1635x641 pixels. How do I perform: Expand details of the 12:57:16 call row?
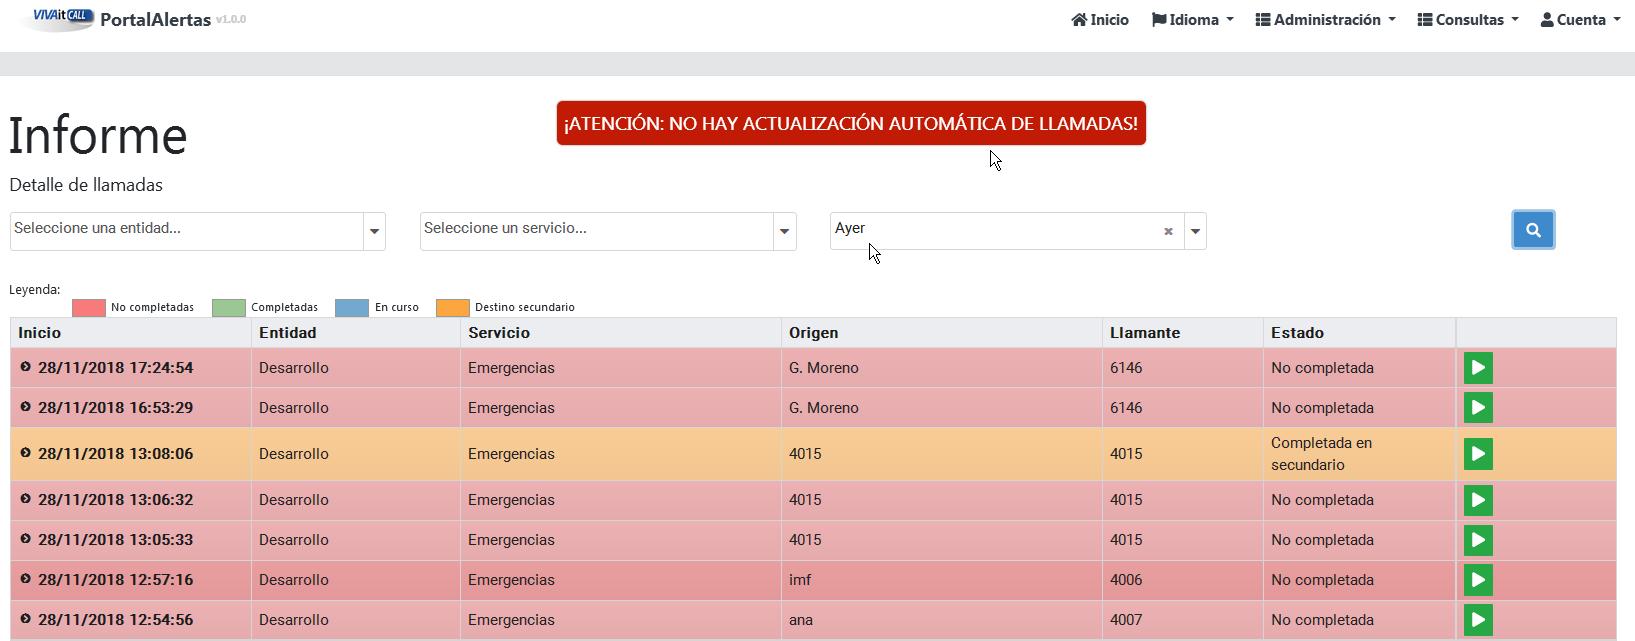pos(26,579)
